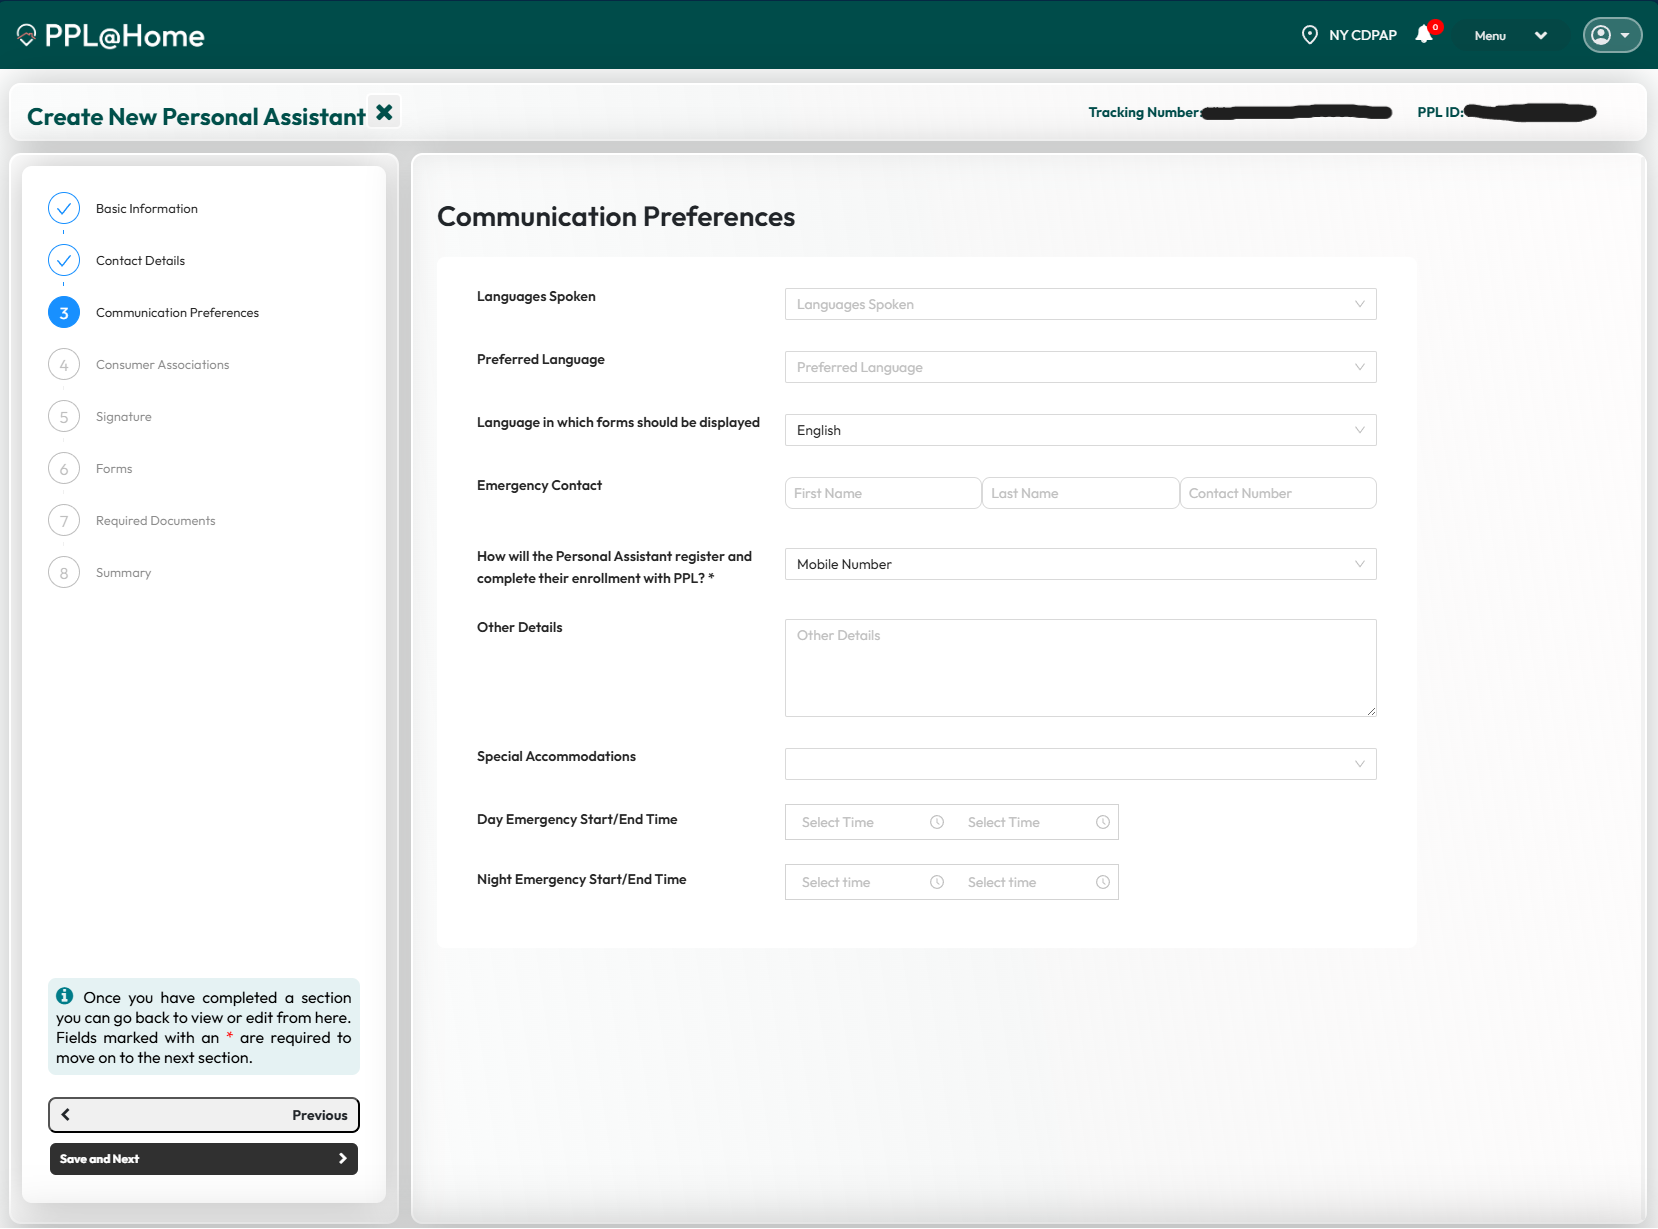Open the Preferred Language dropdown
The width and height of the screenshot is (1658, 1229).
click(1080, 367)
